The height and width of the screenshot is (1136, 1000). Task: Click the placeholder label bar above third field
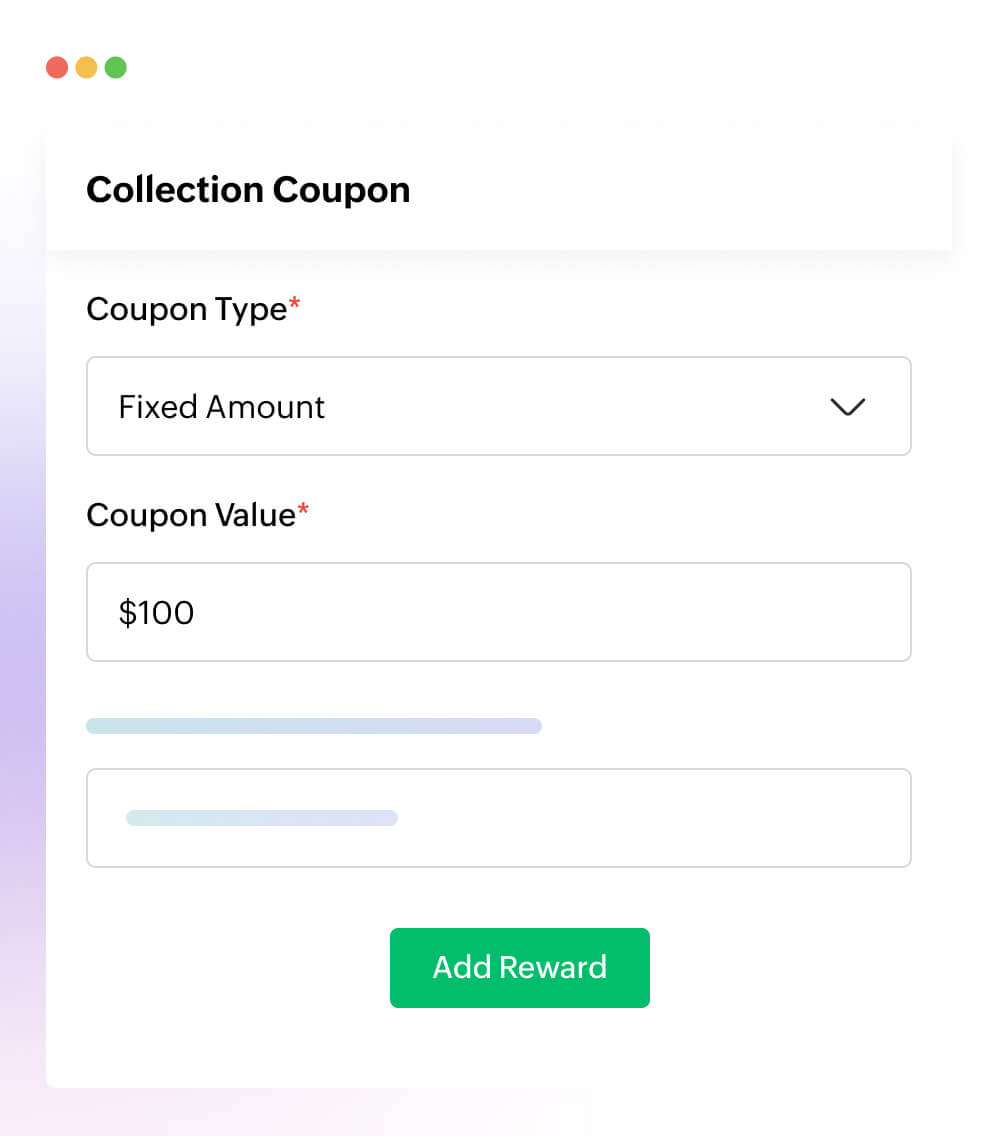pyautogui.click(x=313, y=726)
